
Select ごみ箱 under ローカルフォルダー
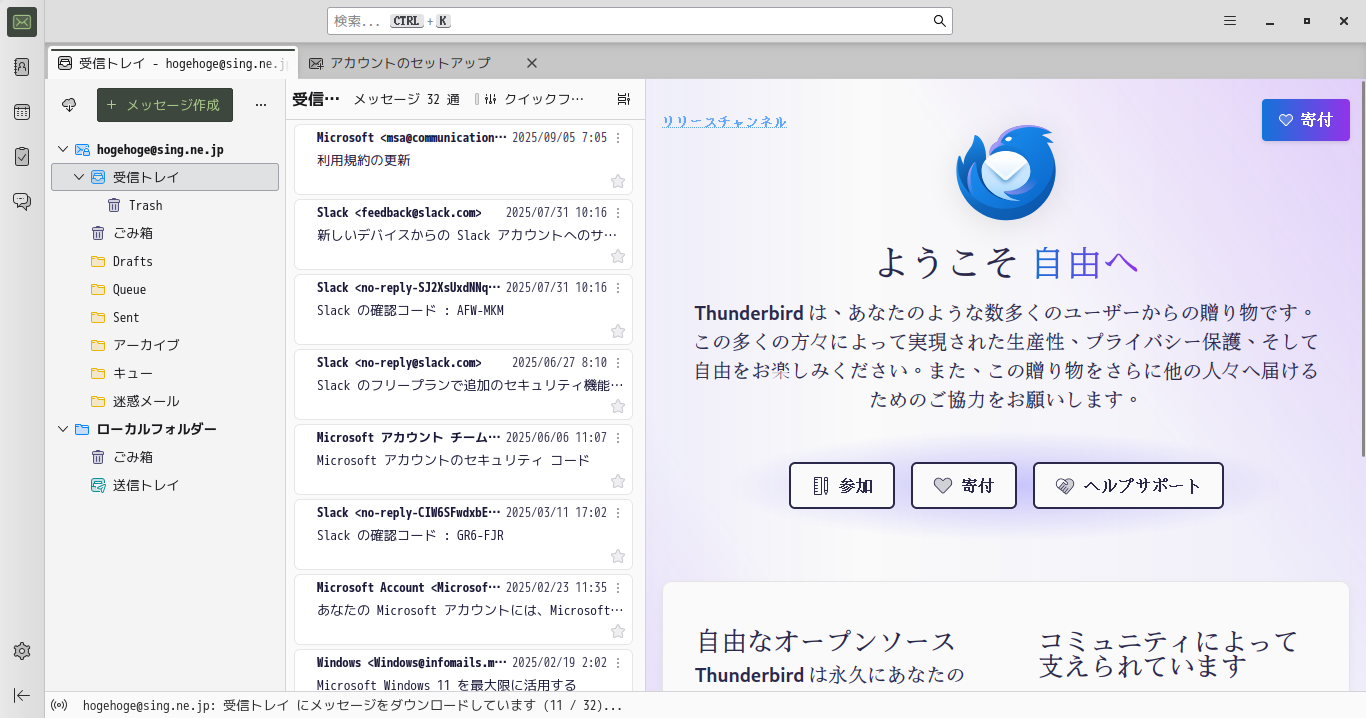click(x=166, y=457)
